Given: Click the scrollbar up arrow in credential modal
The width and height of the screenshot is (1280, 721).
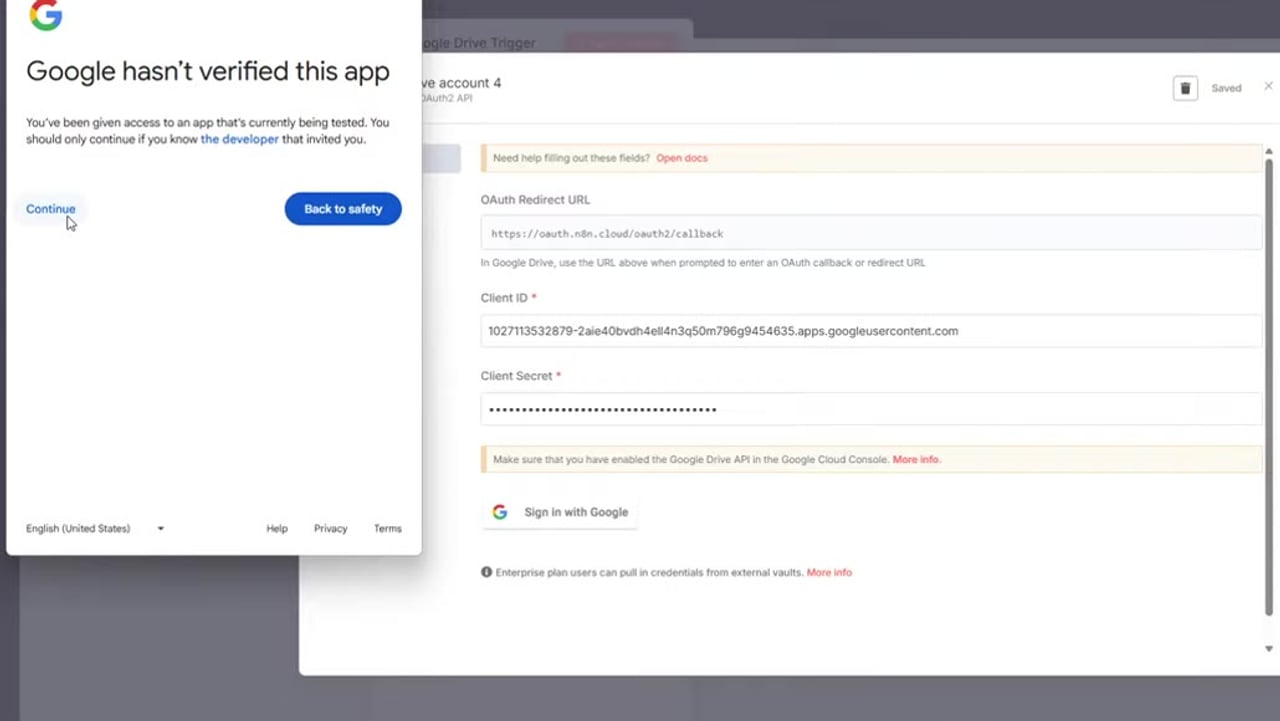Looking at the screenshot, I should pos(1269,151).
